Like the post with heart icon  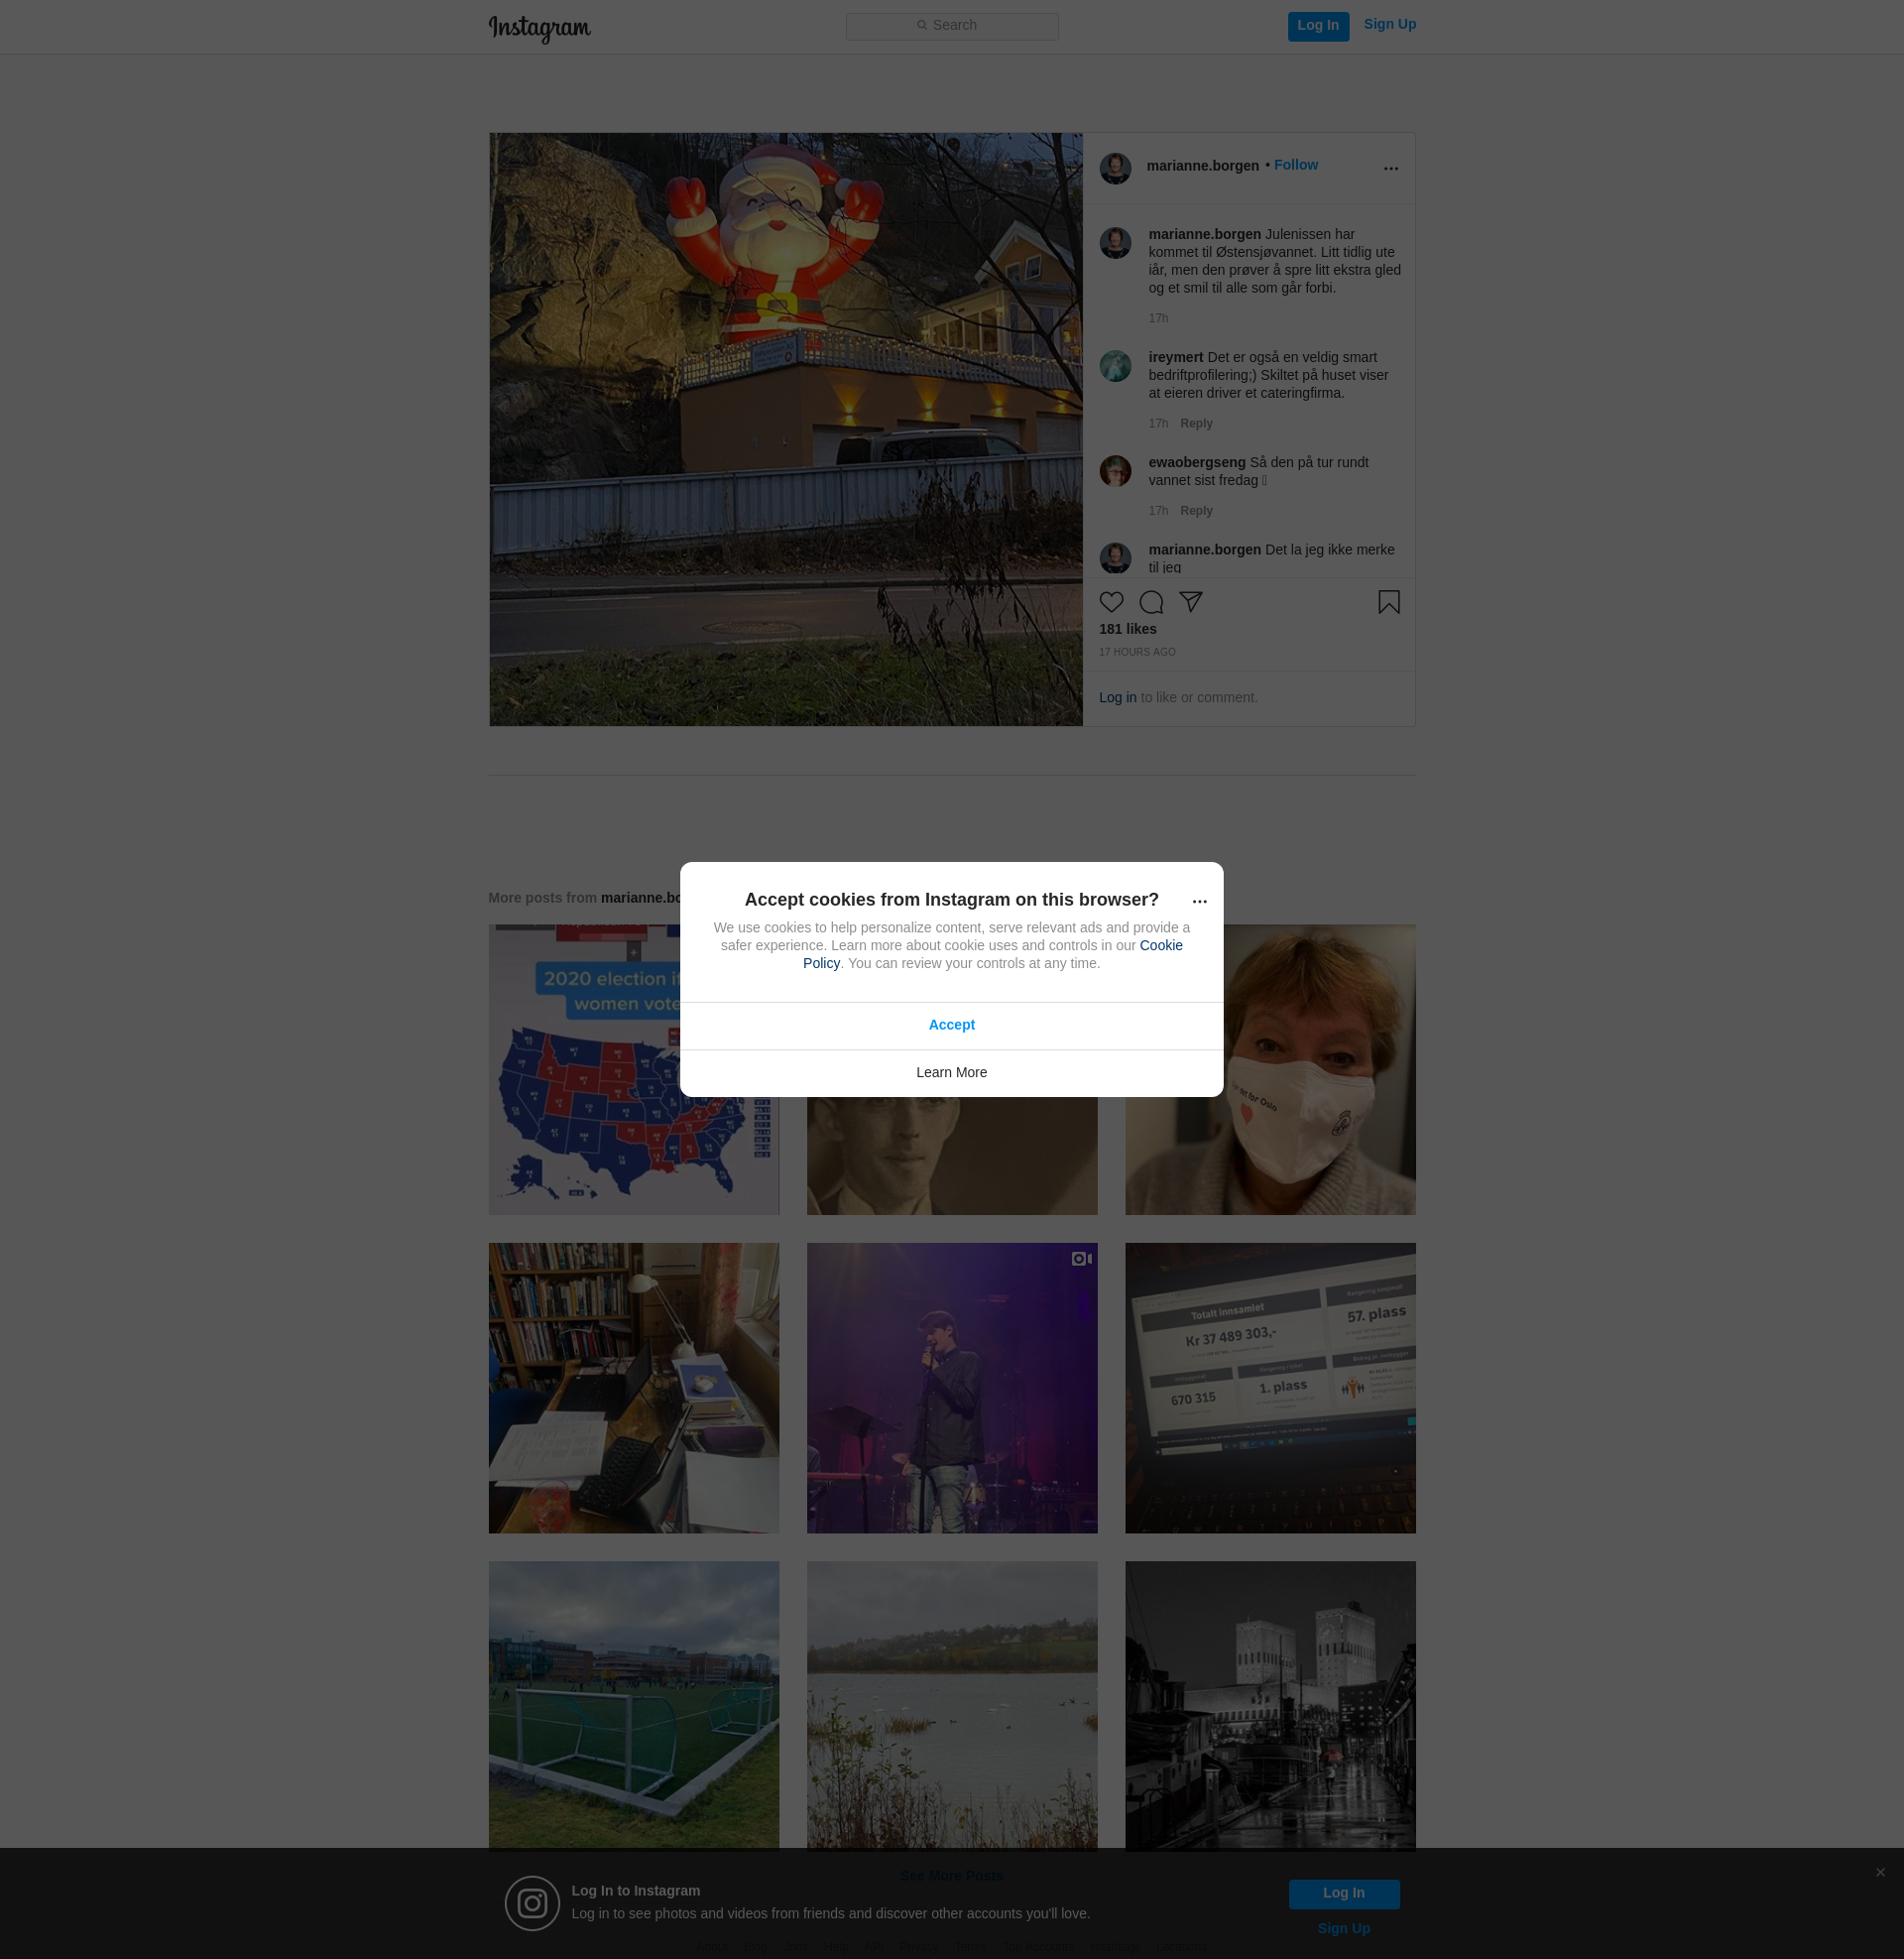pos(1111,602)
